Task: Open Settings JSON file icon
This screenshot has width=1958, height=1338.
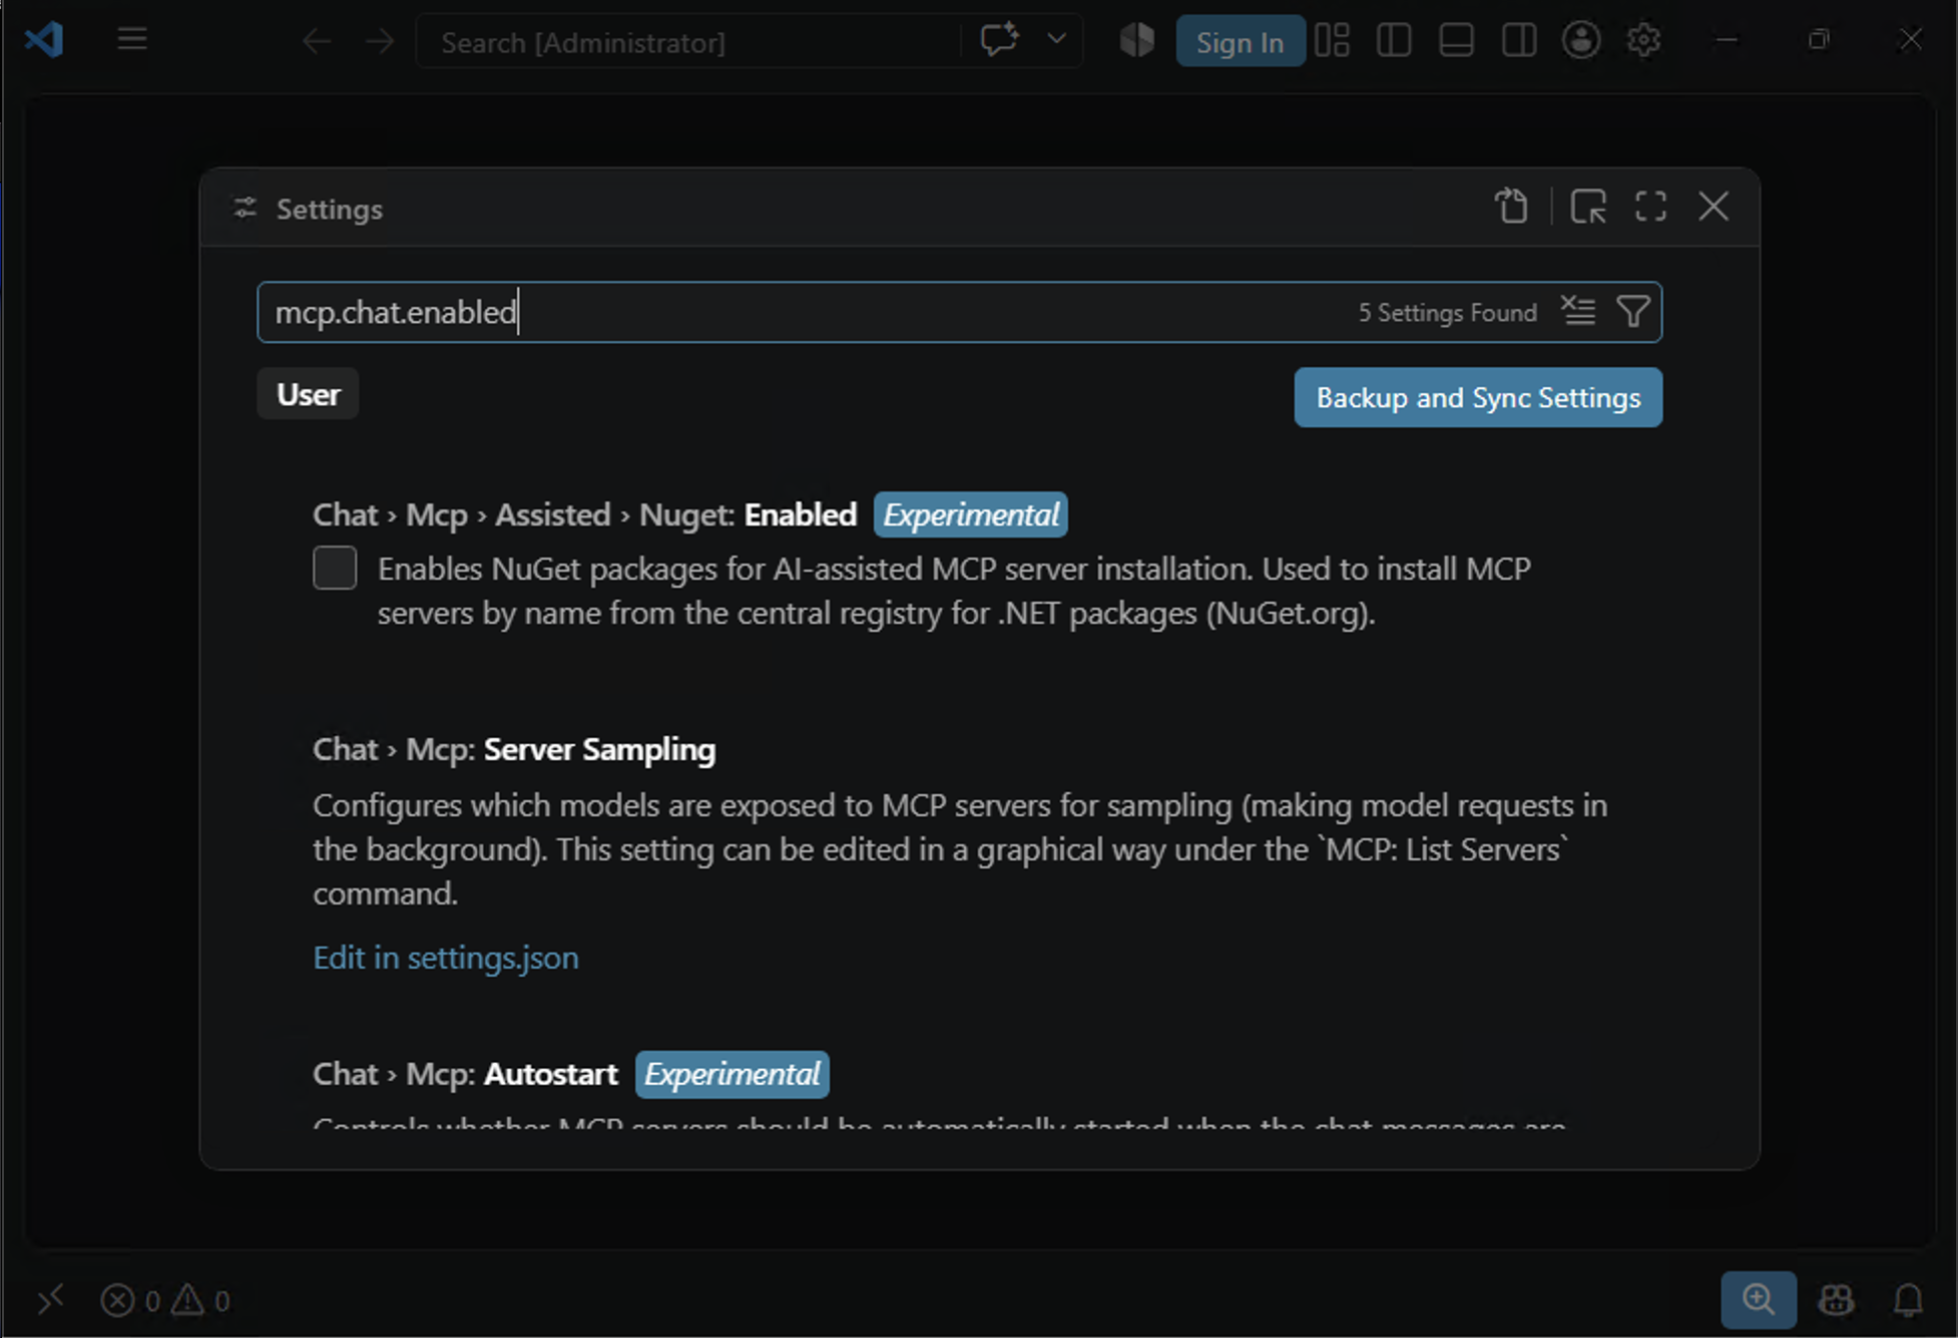Action: 1511,207
